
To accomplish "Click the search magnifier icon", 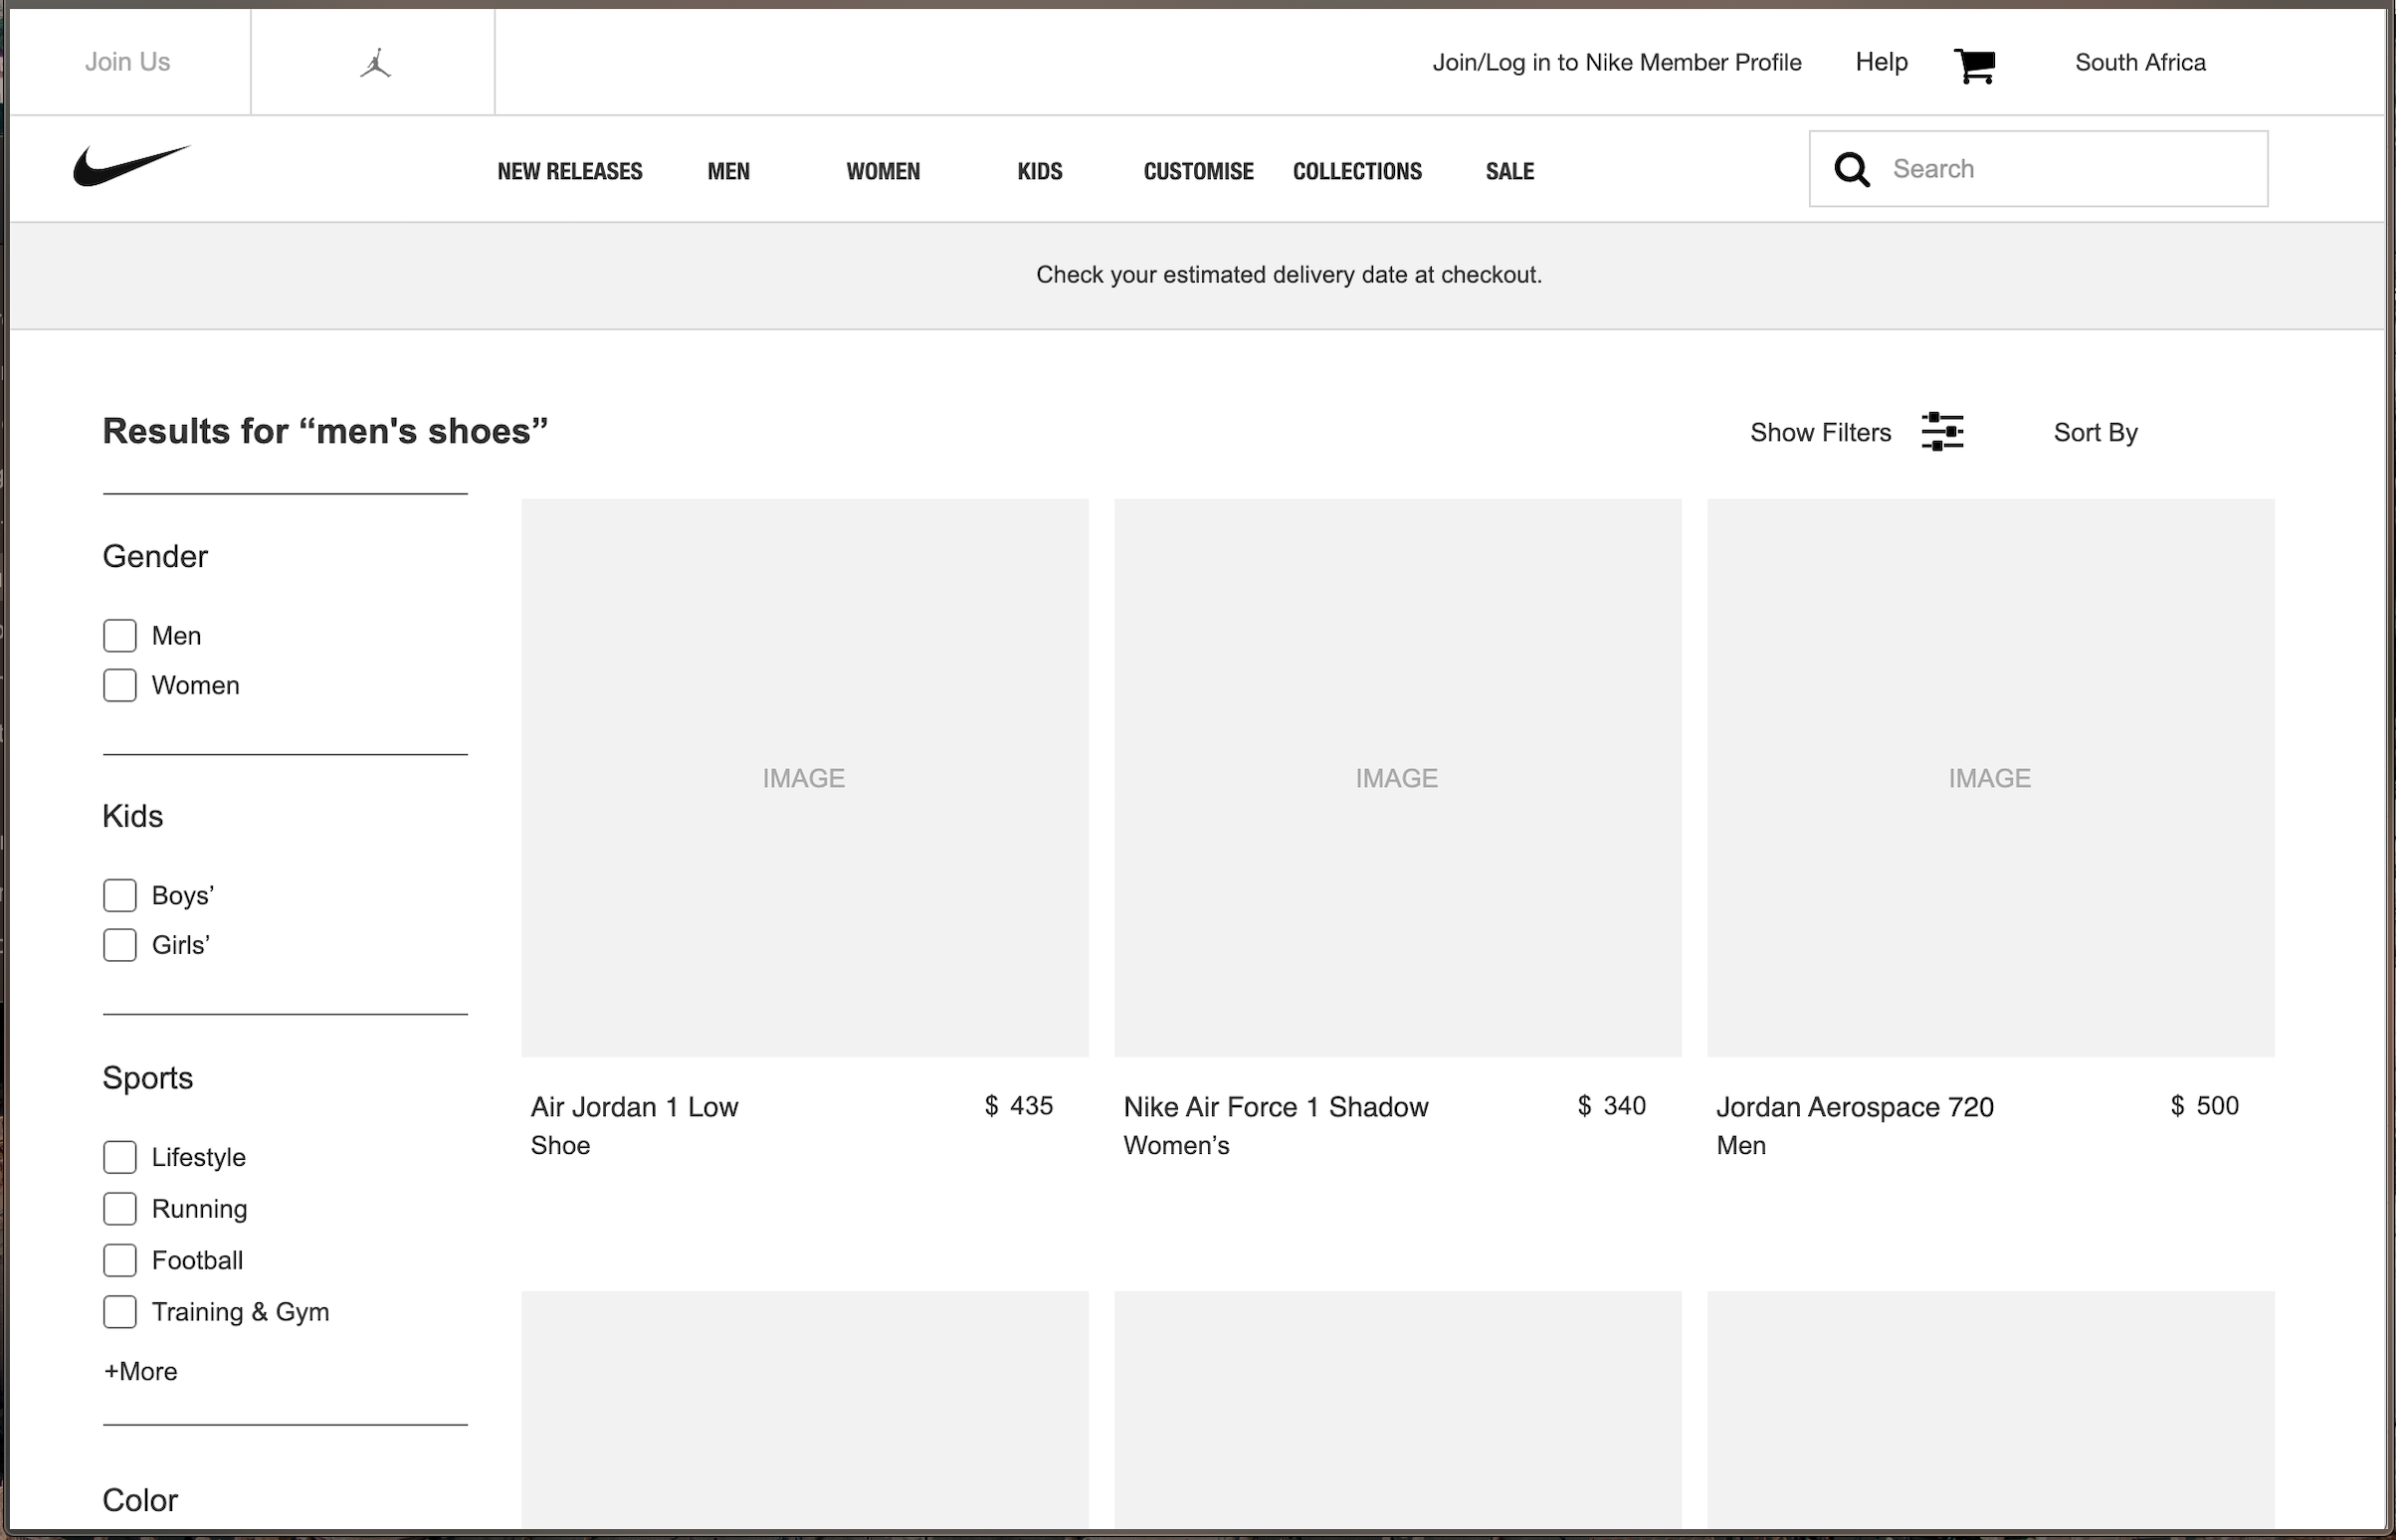I will [x=1852, y=169].
